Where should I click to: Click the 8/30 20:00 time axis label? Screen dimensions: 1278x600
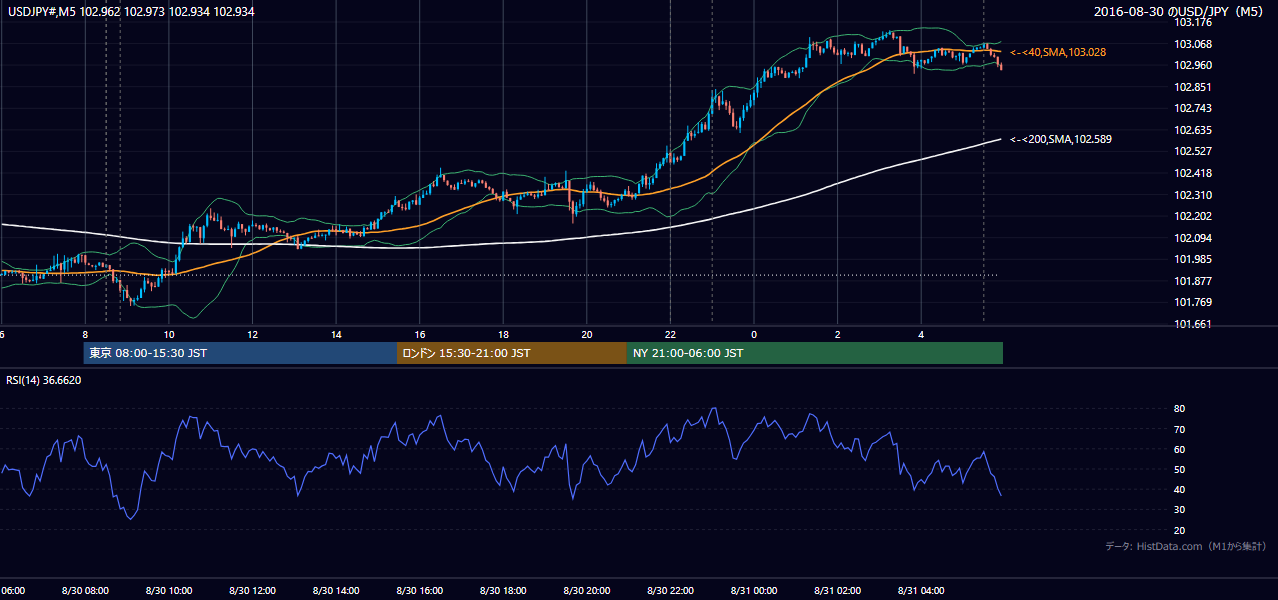click(587, 591)
